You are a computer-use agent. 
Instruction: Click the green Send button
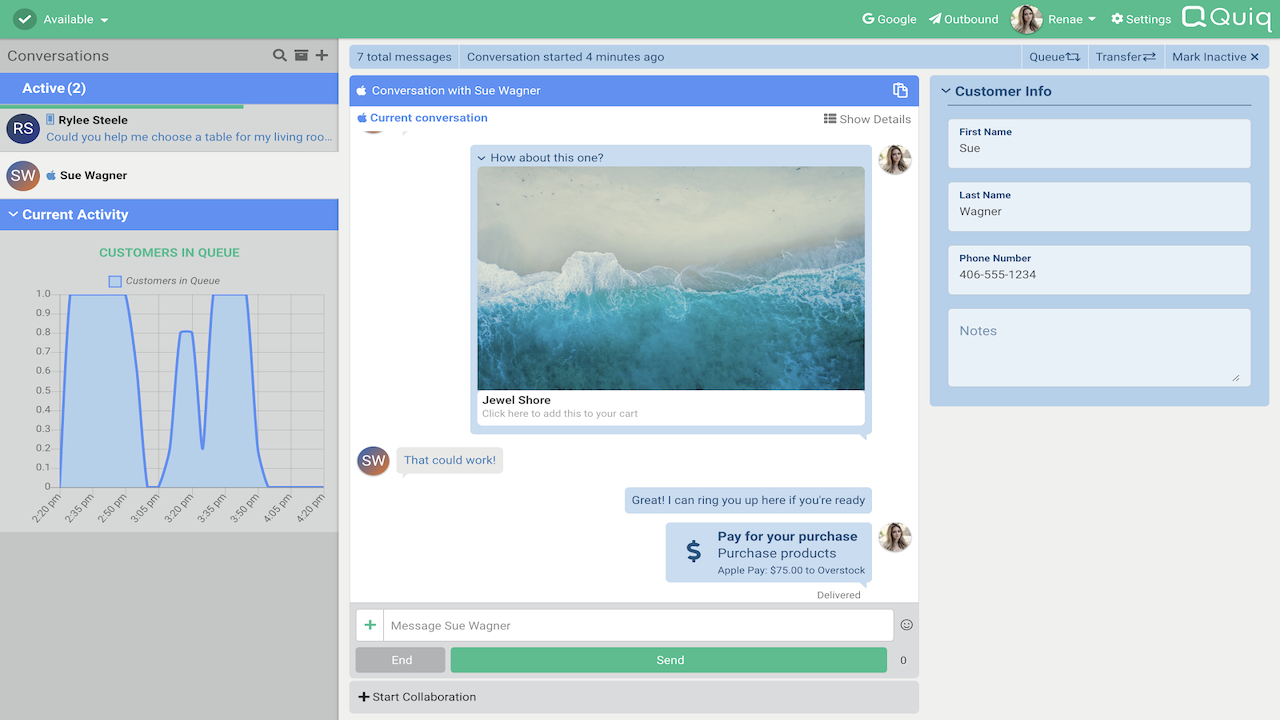point(669,660)
